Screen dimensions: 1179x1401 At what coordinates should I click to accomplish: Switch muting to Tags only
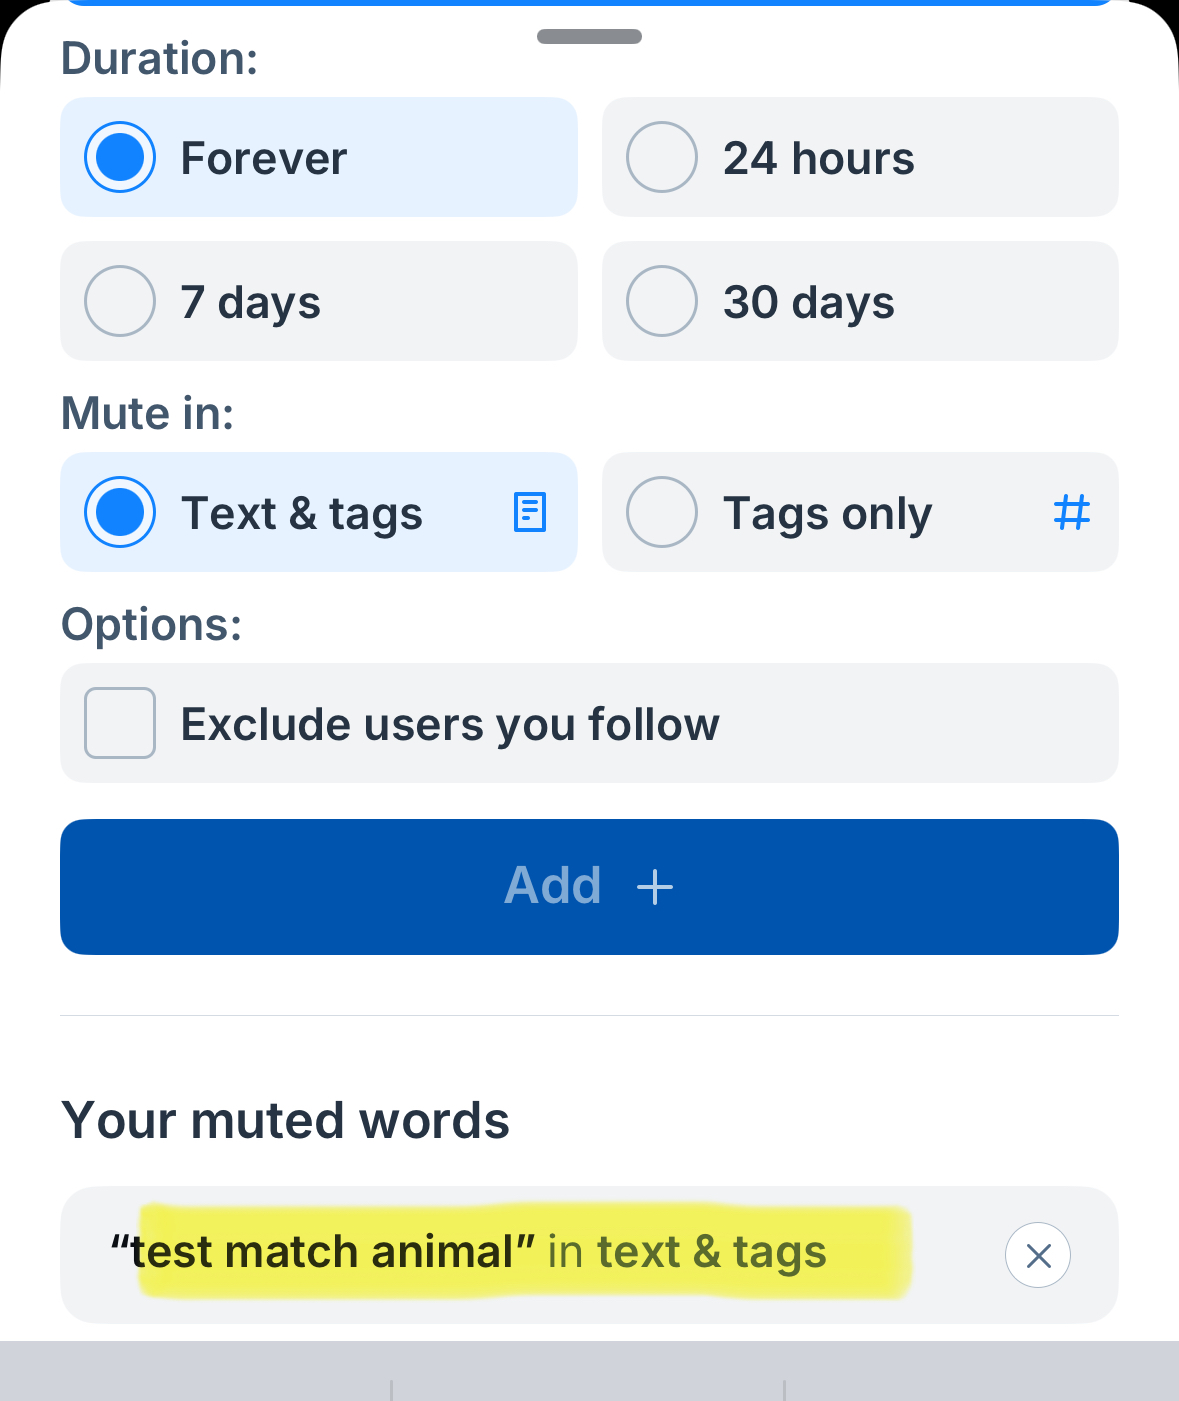(662, 513)
